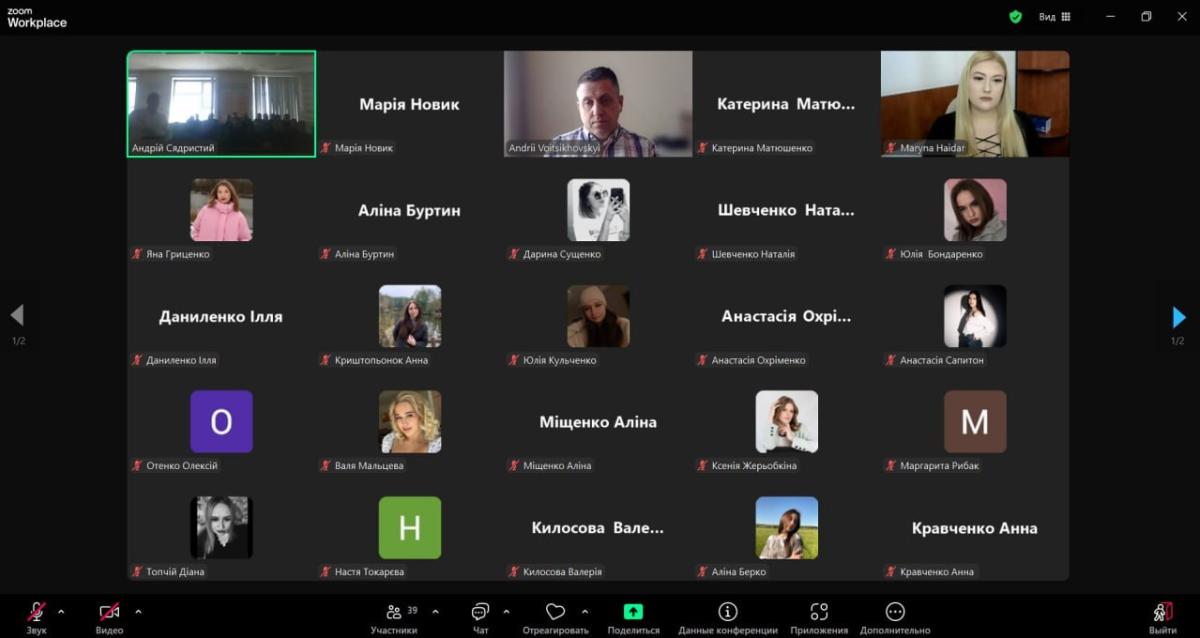
Task: Open the Участники participants panel
Action: tap(394, 618)
